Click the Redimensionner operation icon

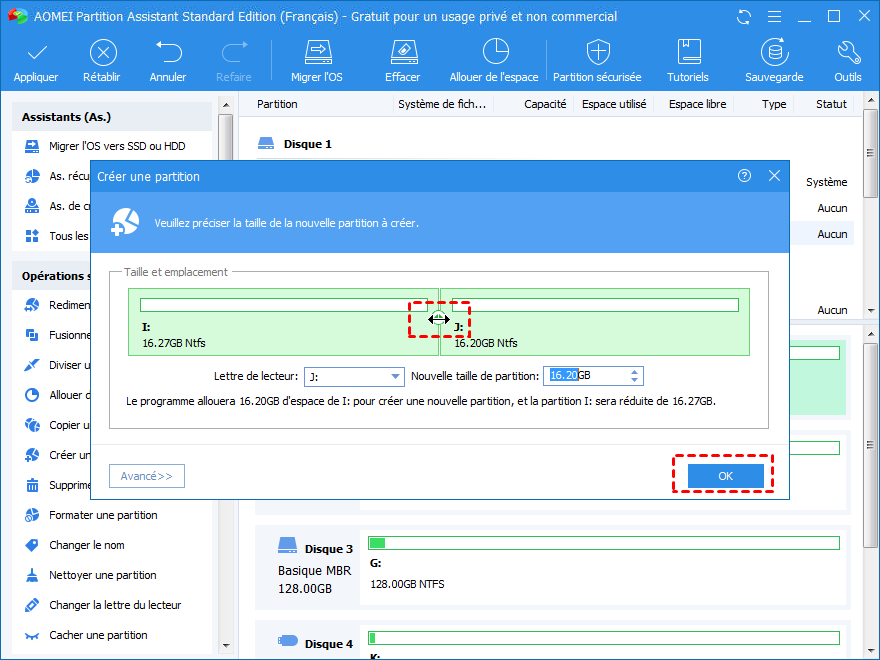pos(32,305)
